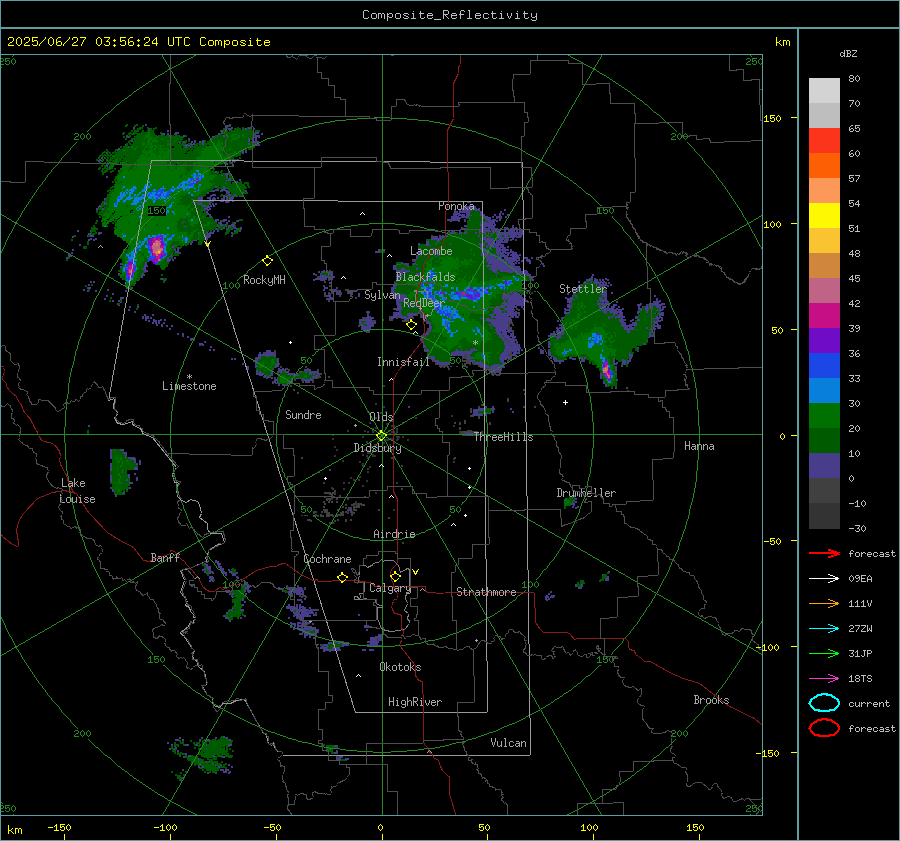Select the white 09EA arrow icon
The width and height of the screenshot is (900, 841).
point(824,579)
